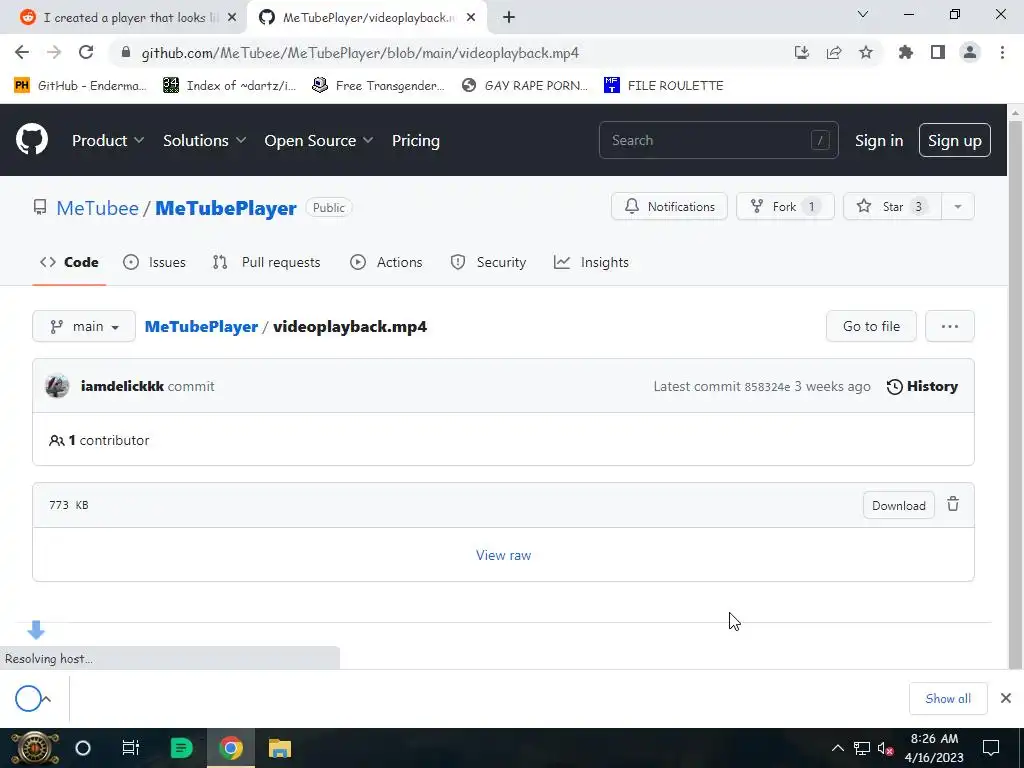Open the Chrome tab search chevron
The height and width of the screenshot is (768, 1024).
(863, 14)
